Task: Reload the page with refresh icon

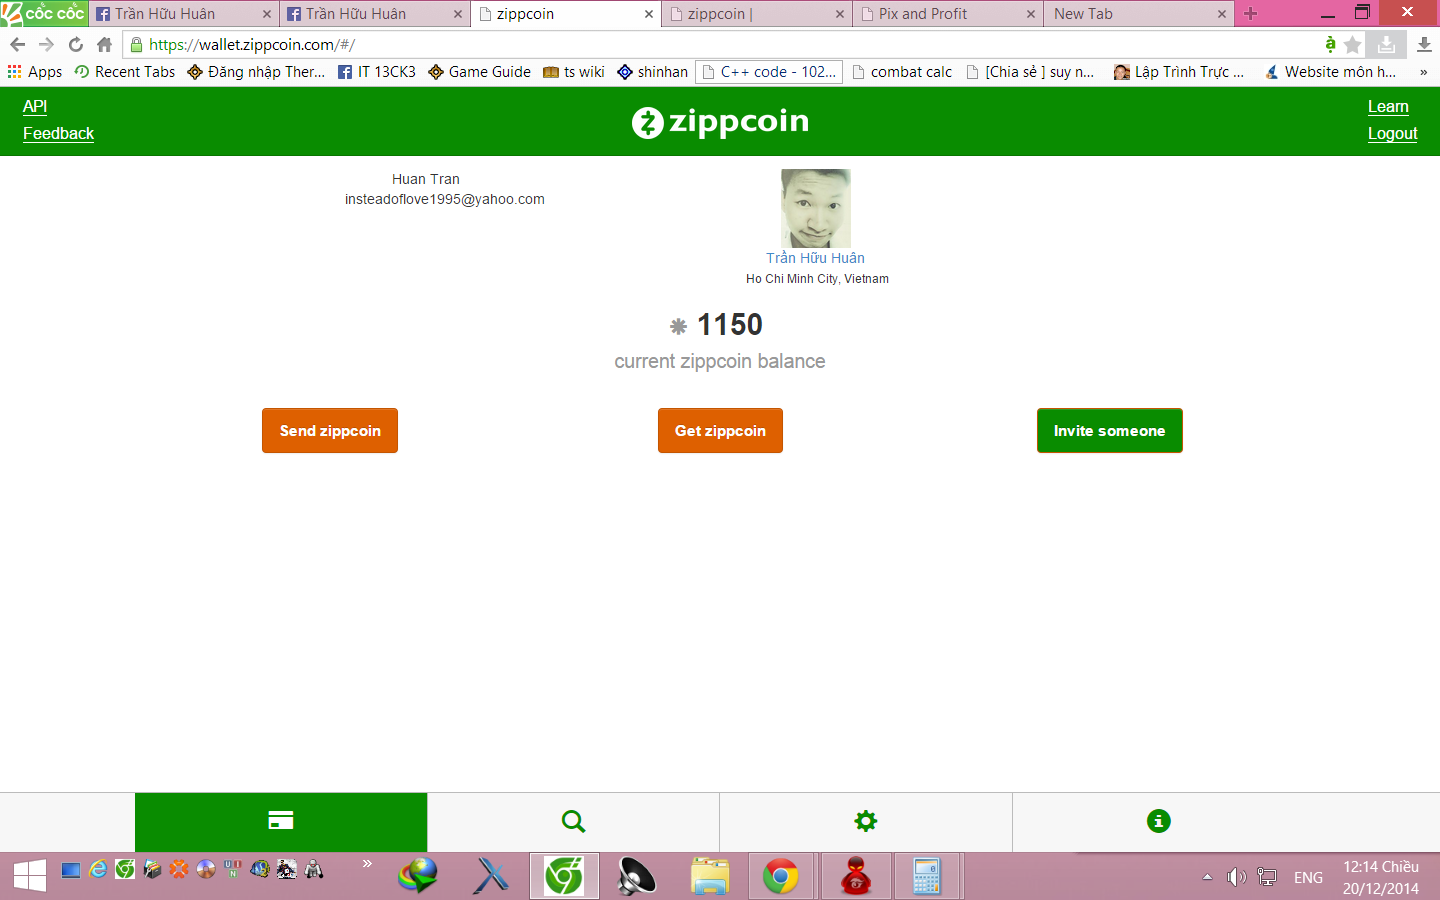Action: [x=75, y=45]
